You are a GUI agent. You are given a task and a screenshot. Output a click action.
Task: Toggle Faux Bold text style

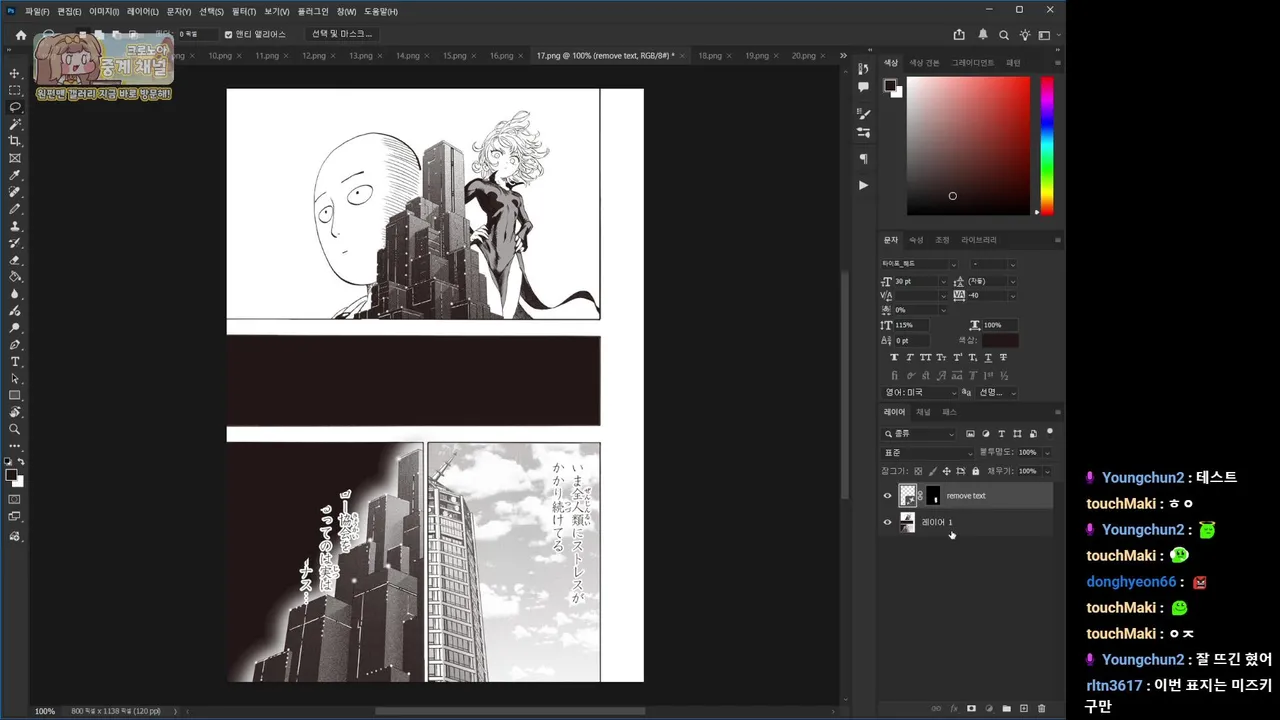pyautogui.click(x=894, y=357)
